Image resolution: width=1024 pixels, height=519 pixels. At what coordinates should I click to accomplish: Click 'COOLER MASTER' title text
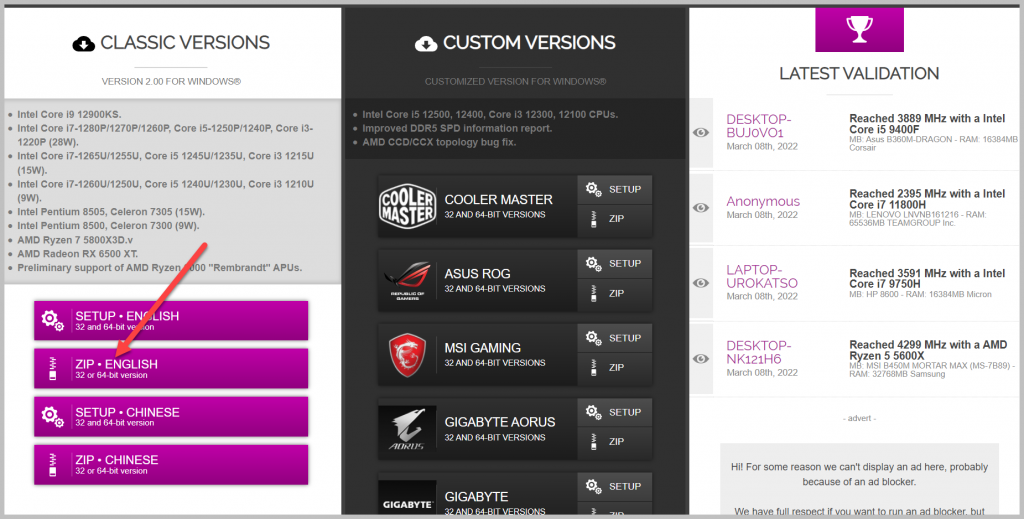point(498,200)
